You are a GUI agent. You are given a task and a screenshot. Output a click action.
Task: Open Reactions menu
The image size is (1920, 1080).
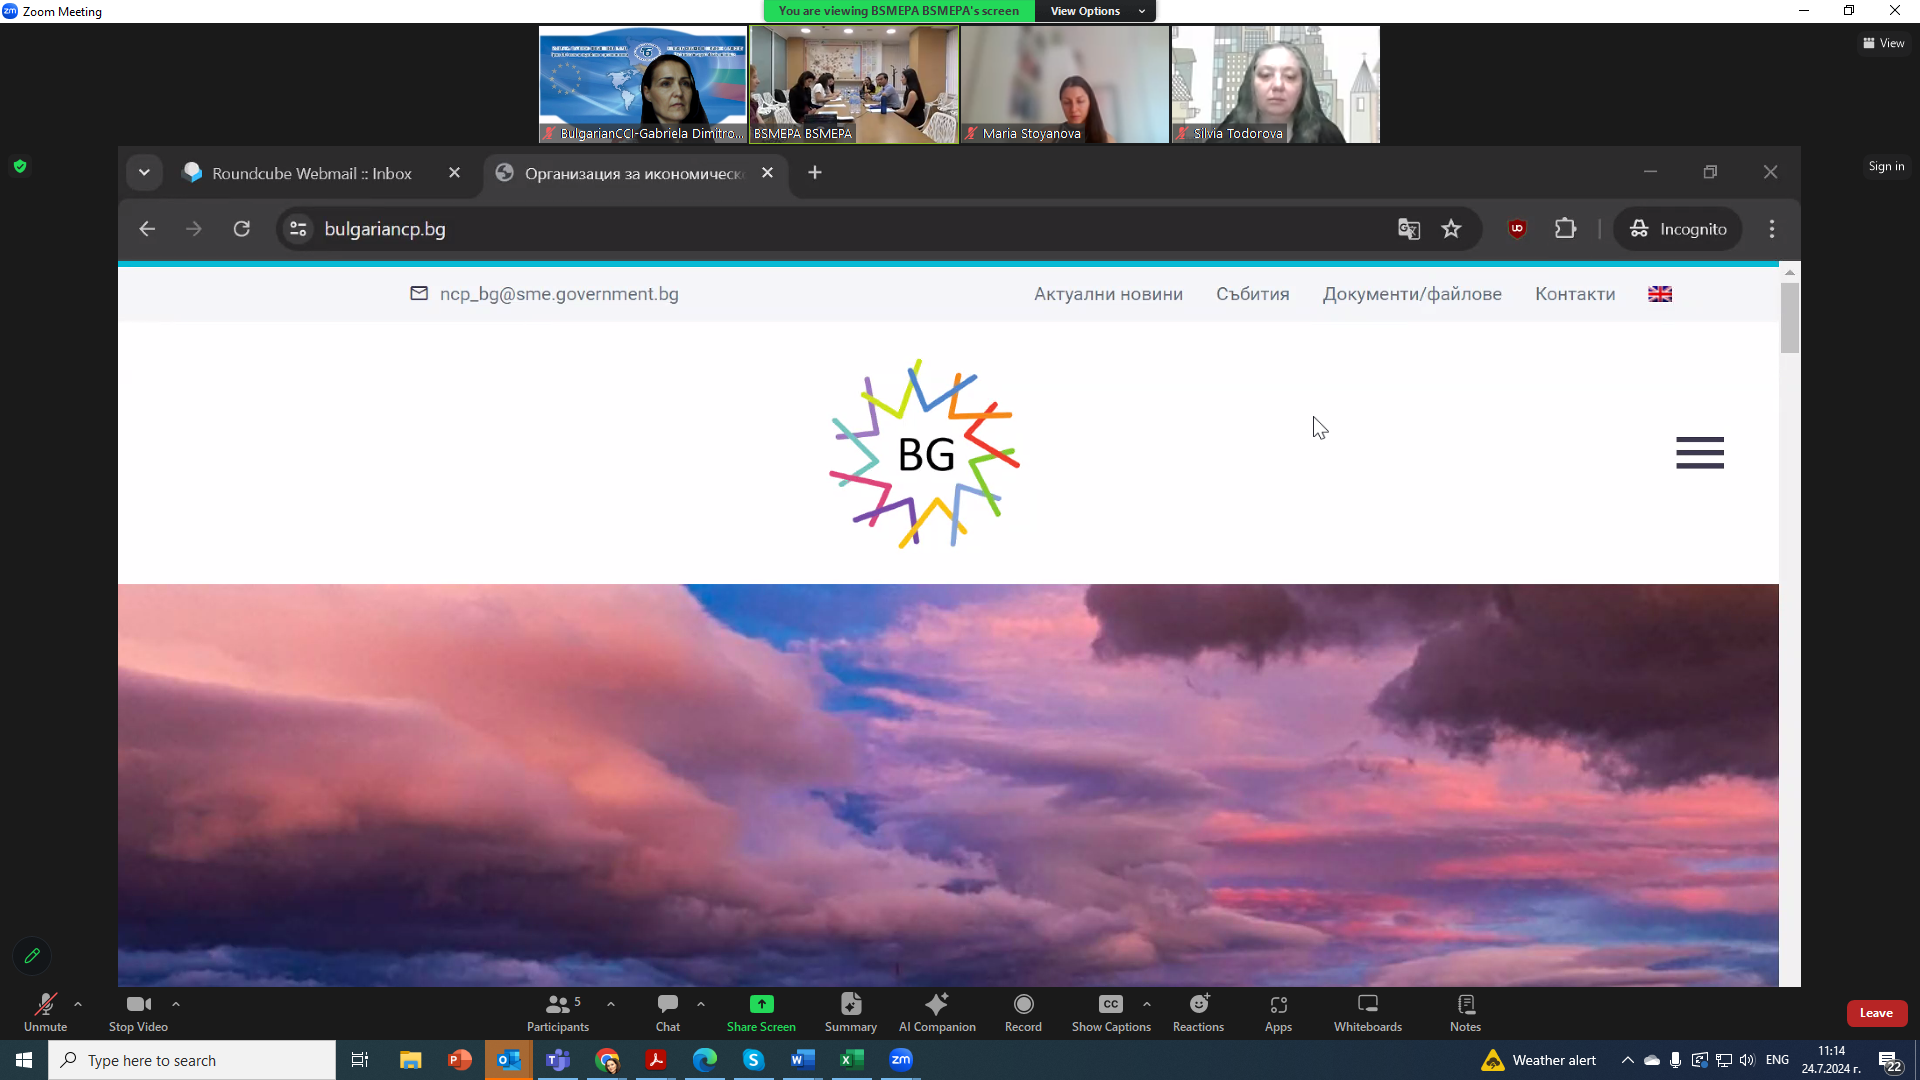click(1198, 1012)
